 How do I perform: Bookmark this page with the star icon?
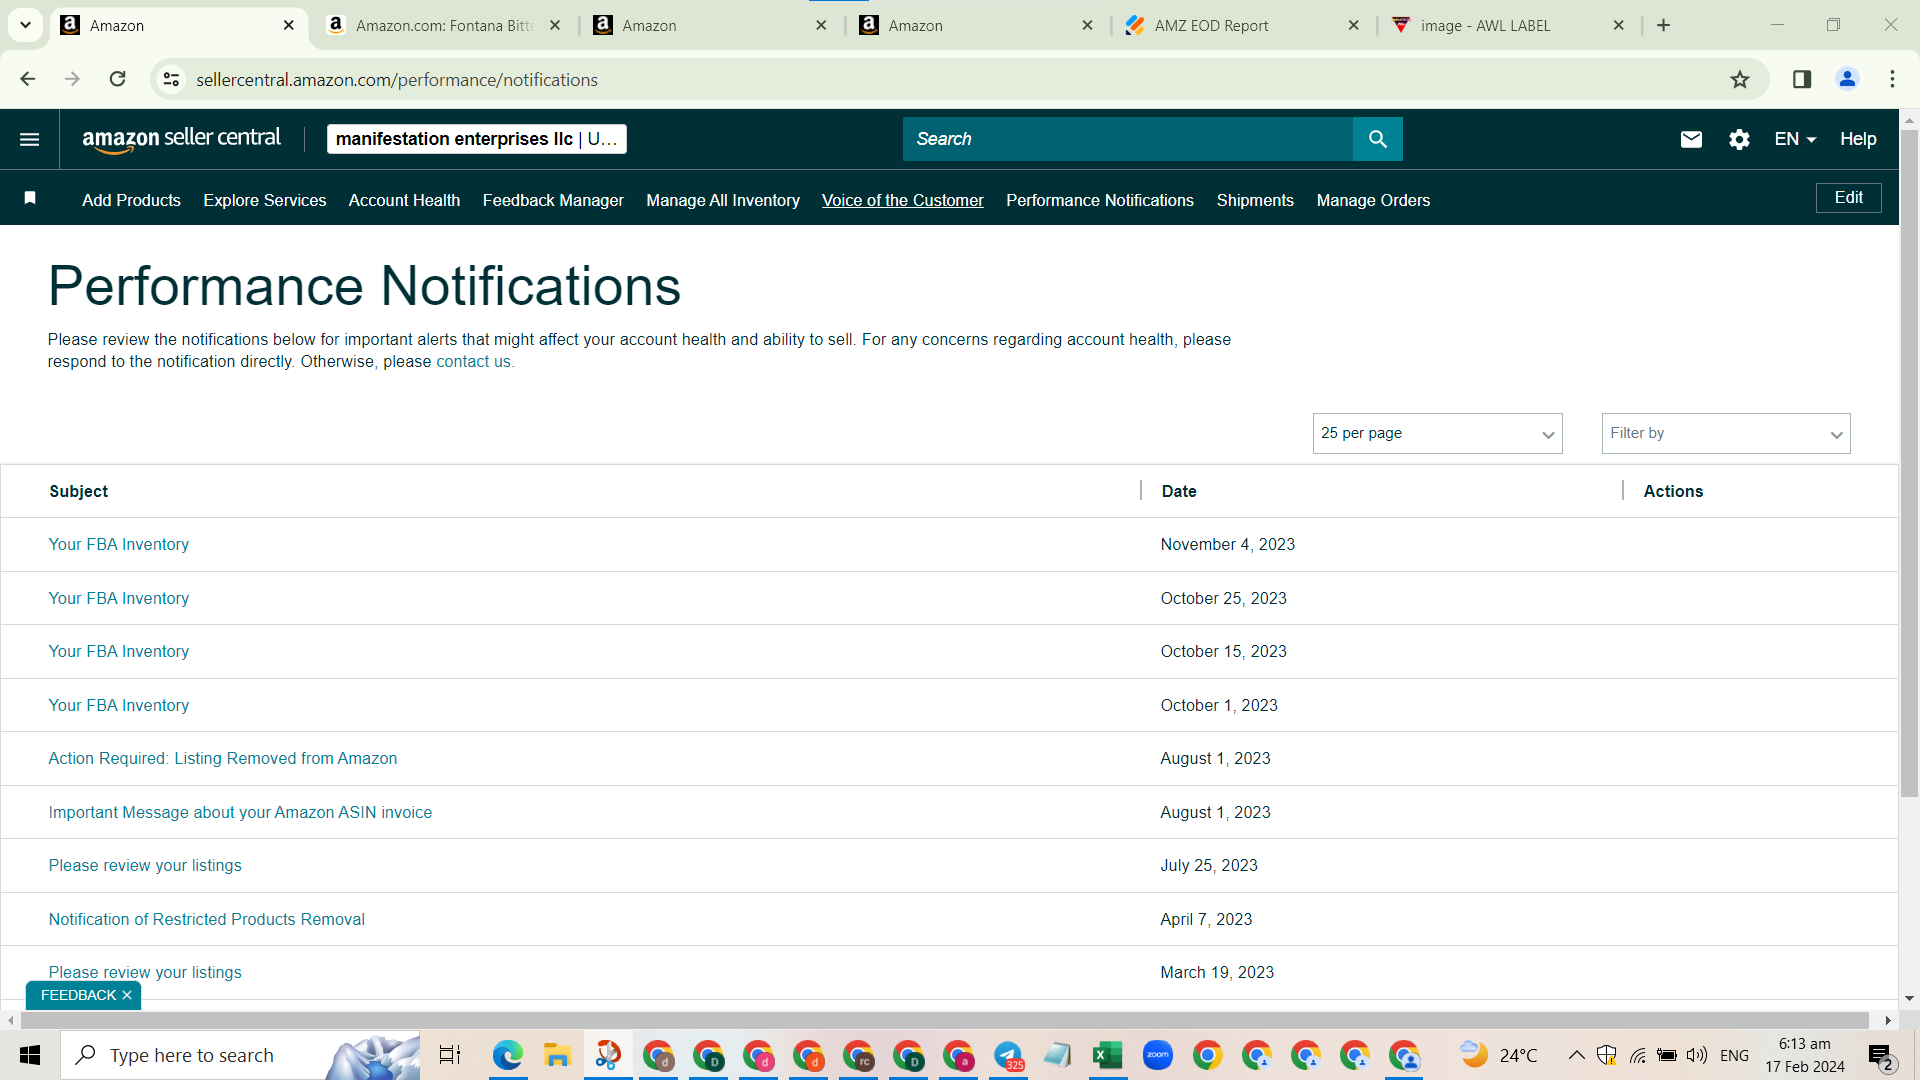[x=1740, y=79]
